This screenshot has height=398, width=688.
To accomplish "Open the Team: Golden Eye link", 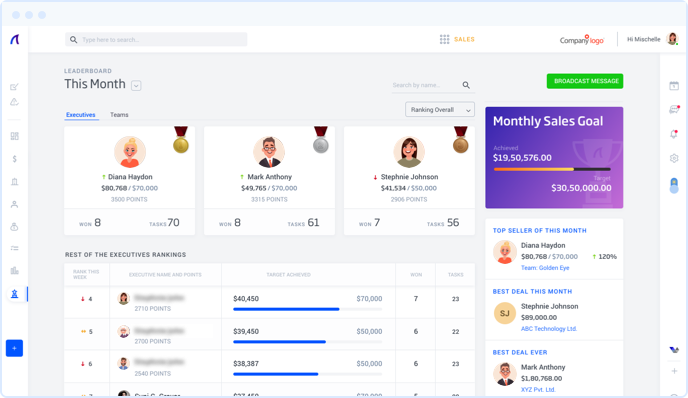I will coord(545,268).
